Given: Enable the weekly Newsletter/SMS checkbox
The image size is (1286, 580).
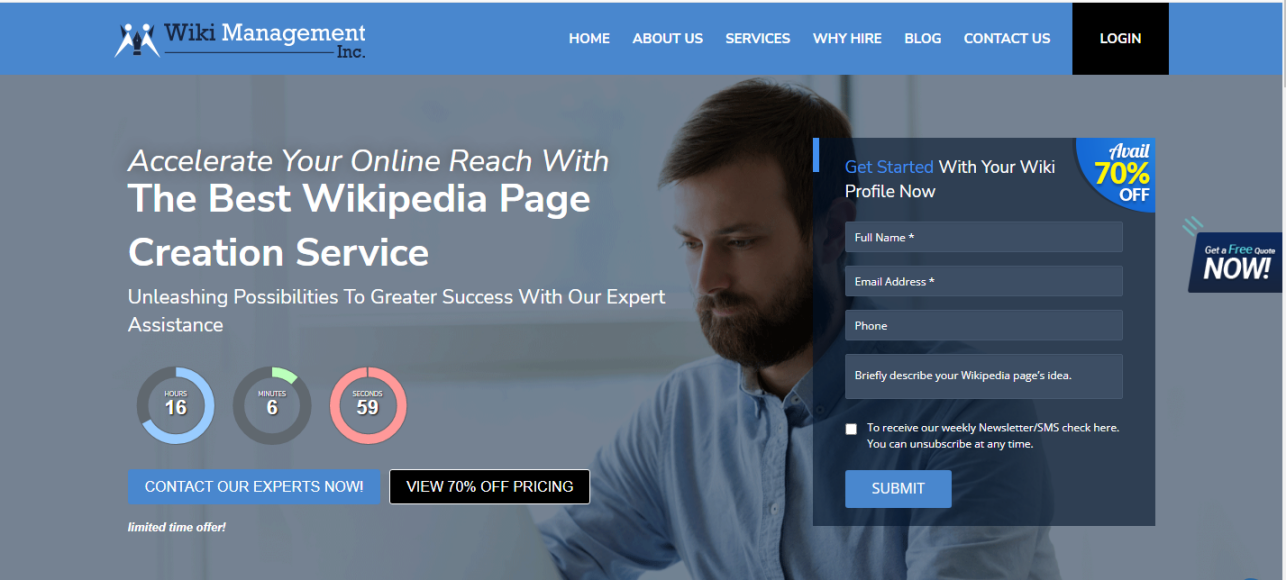Looking at the screenshot, I should (851, 429).
